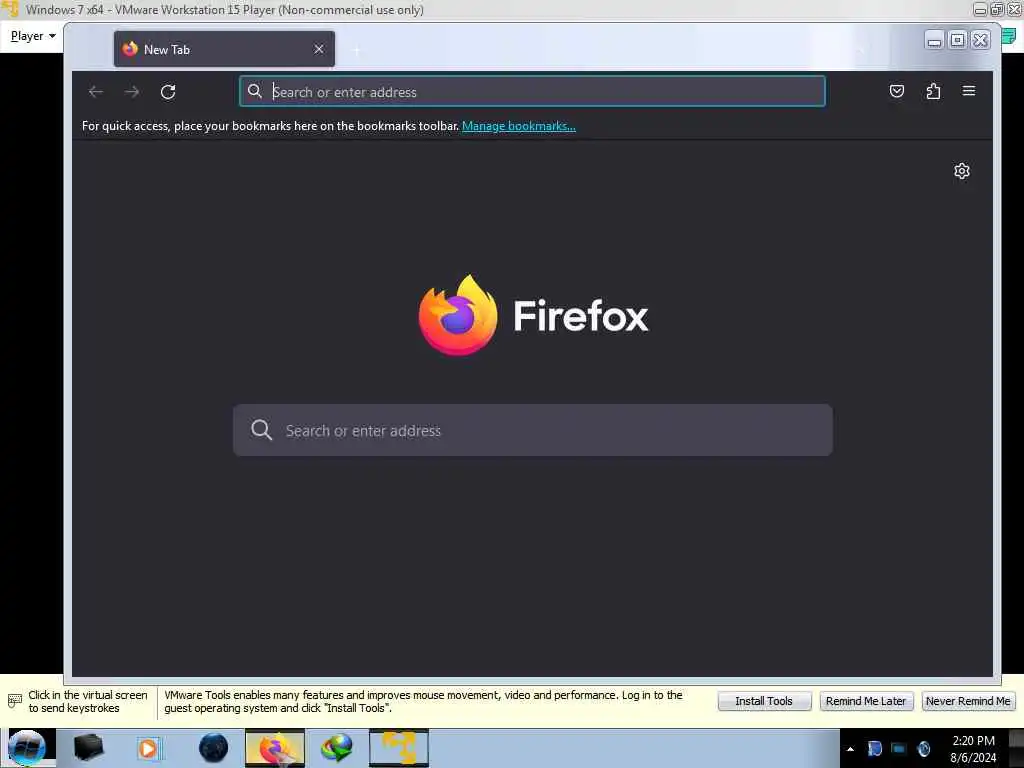The width and height of the screenshot is (1024, 768).
Task: Close the New Tab tab
Action: tap(319, 49)
